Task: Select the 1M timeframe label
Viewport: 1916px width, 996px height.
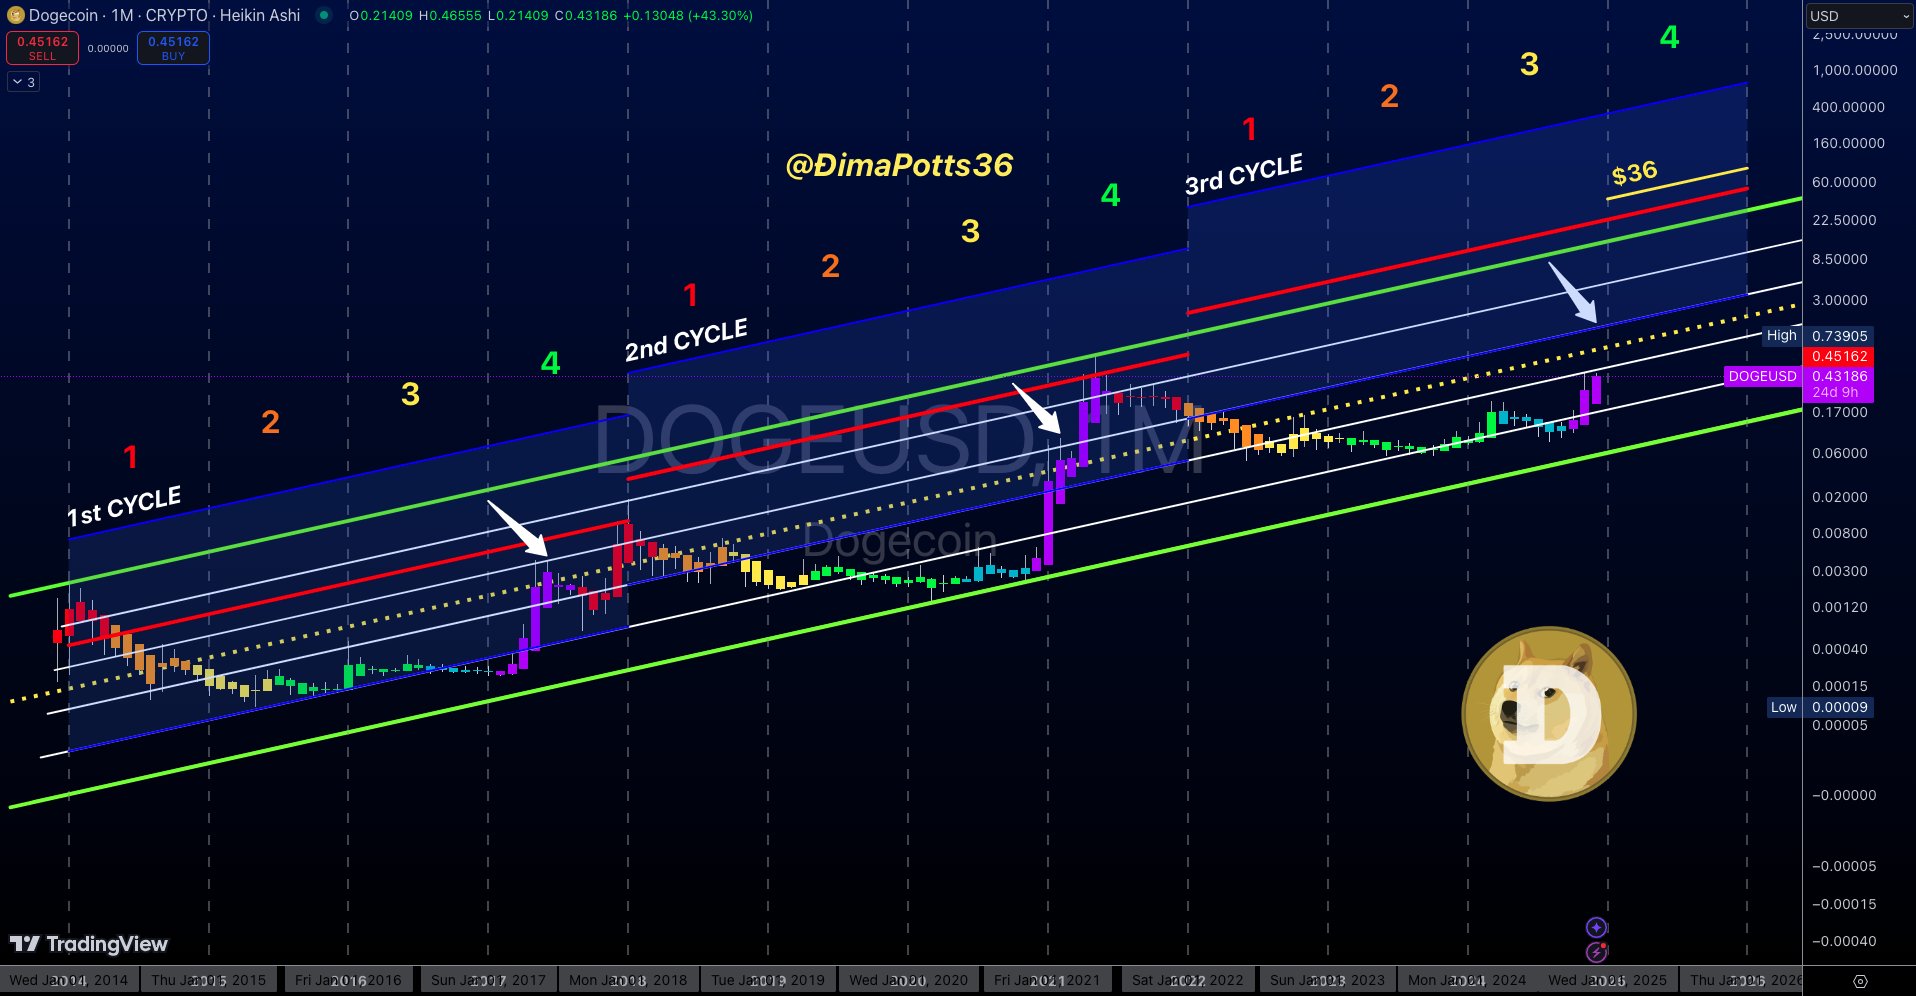Action: click(x=120, y=15)
